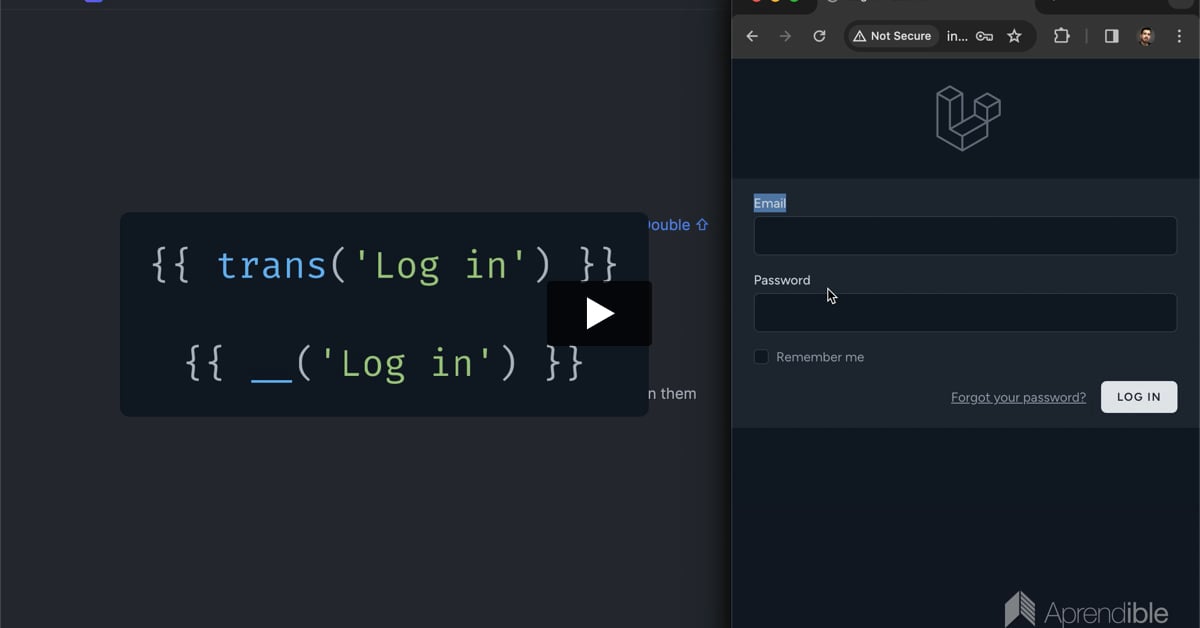
Task: Open the Not Secure site info badge
Action: tap(892, 36)
